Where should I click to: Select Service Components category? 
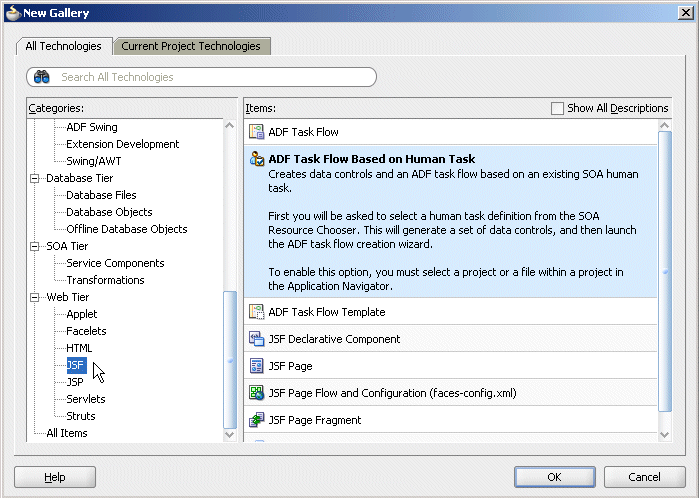click(x=115, y=263)
